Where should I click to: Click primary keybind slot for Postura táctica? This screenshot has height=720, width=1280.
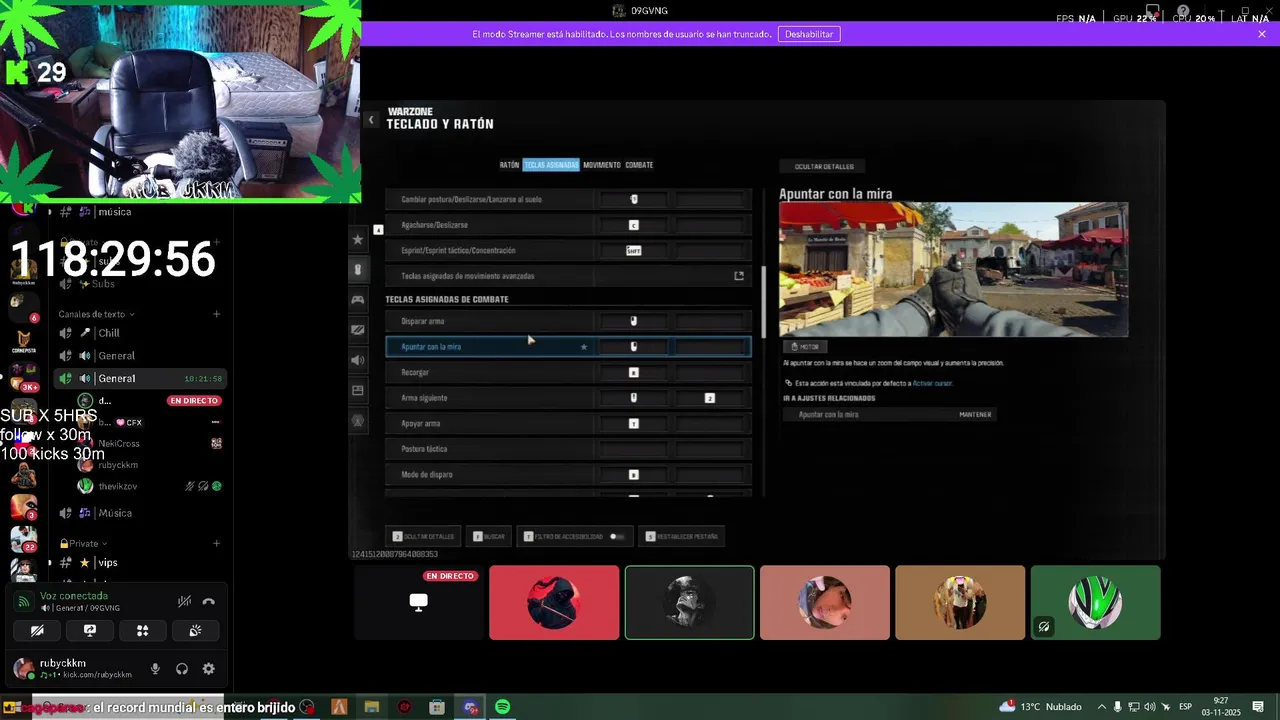(x=633, y=449)
